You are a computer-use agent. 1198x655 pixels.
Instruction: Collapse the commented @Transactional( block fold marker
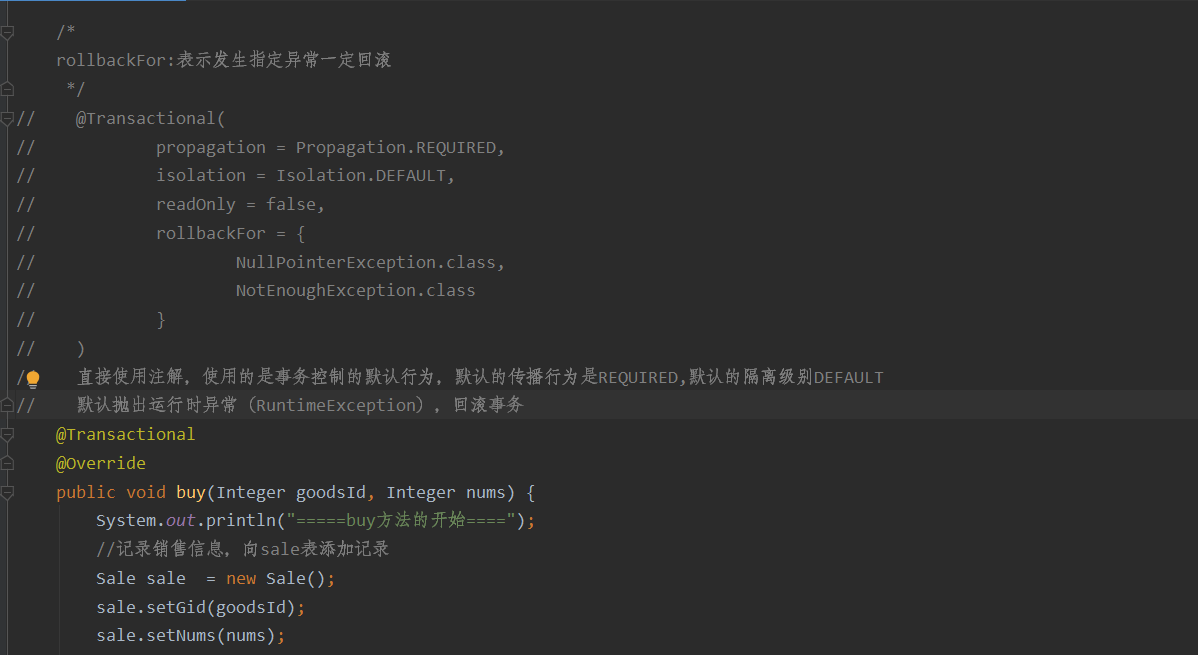click(8, 118)
